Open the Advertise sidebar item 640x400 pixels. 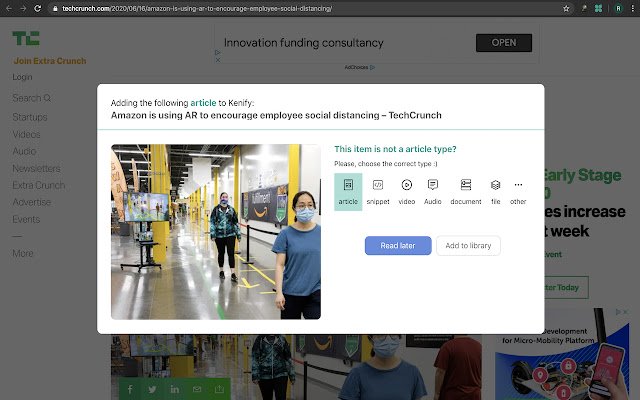tap(31, 202)
